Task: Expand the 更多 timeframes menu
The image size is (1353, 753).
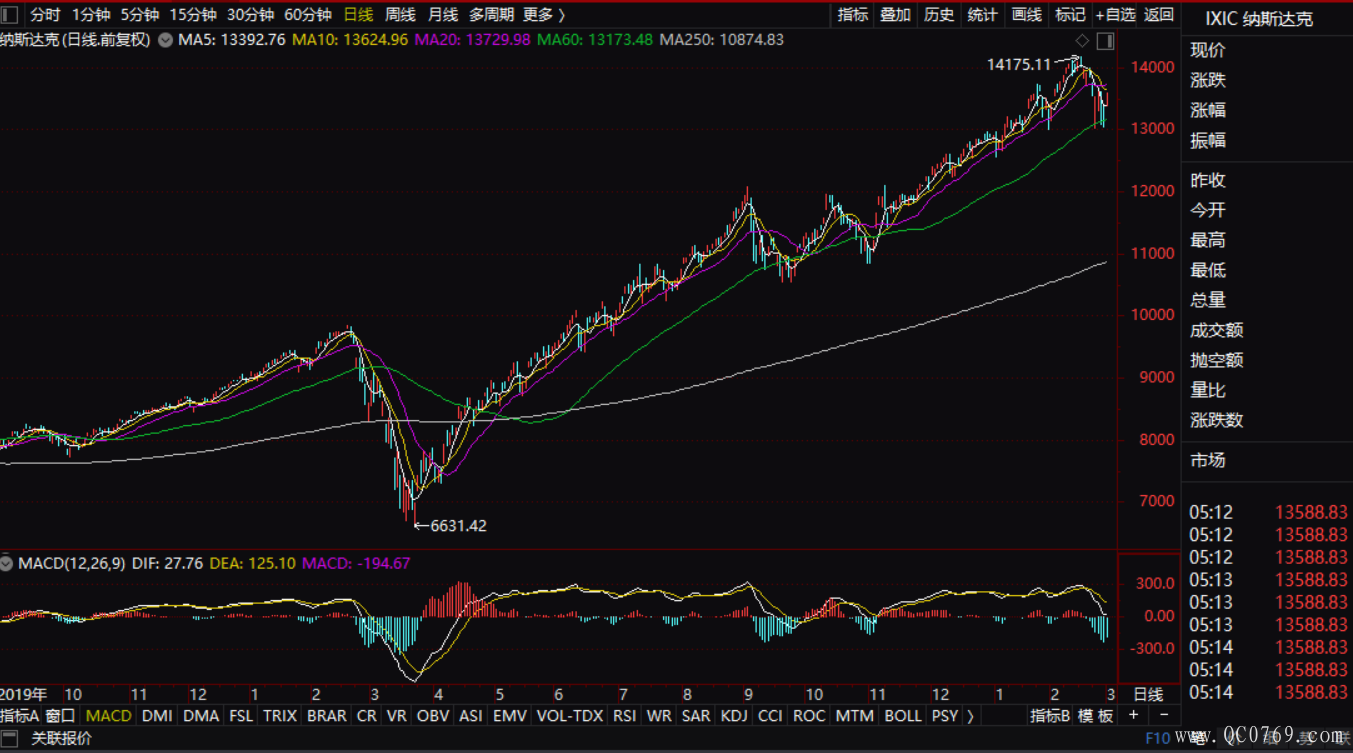Action: point(543,15)
